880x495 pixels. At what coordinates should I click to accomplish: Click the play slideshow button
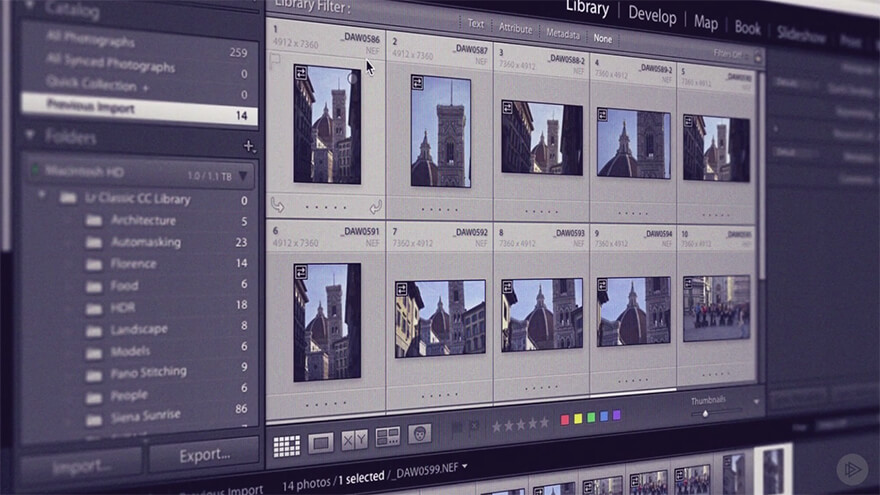[852, 469]
